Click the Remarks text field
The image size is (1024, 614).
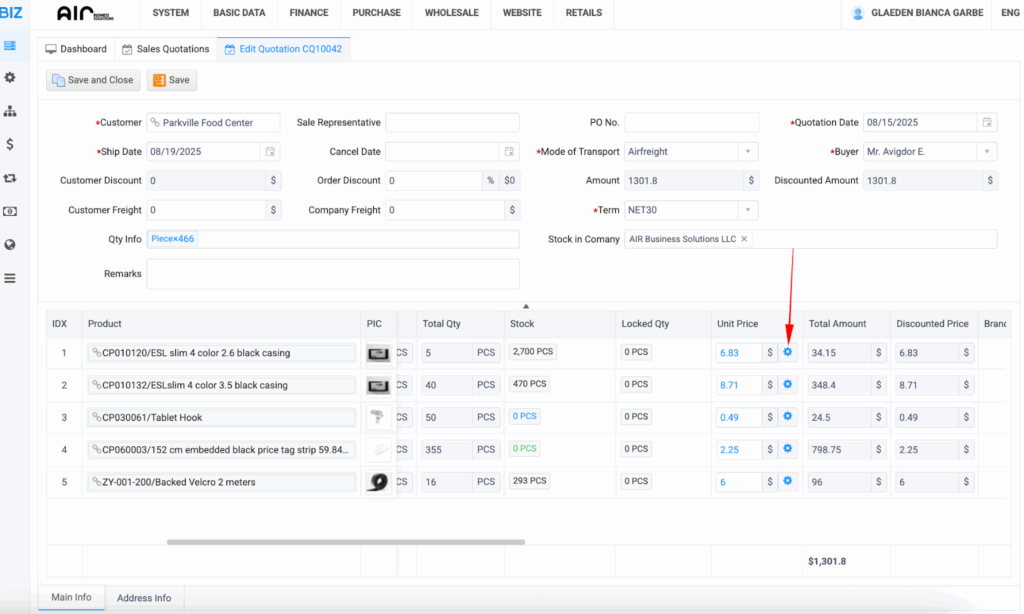(x=332, y=274)
